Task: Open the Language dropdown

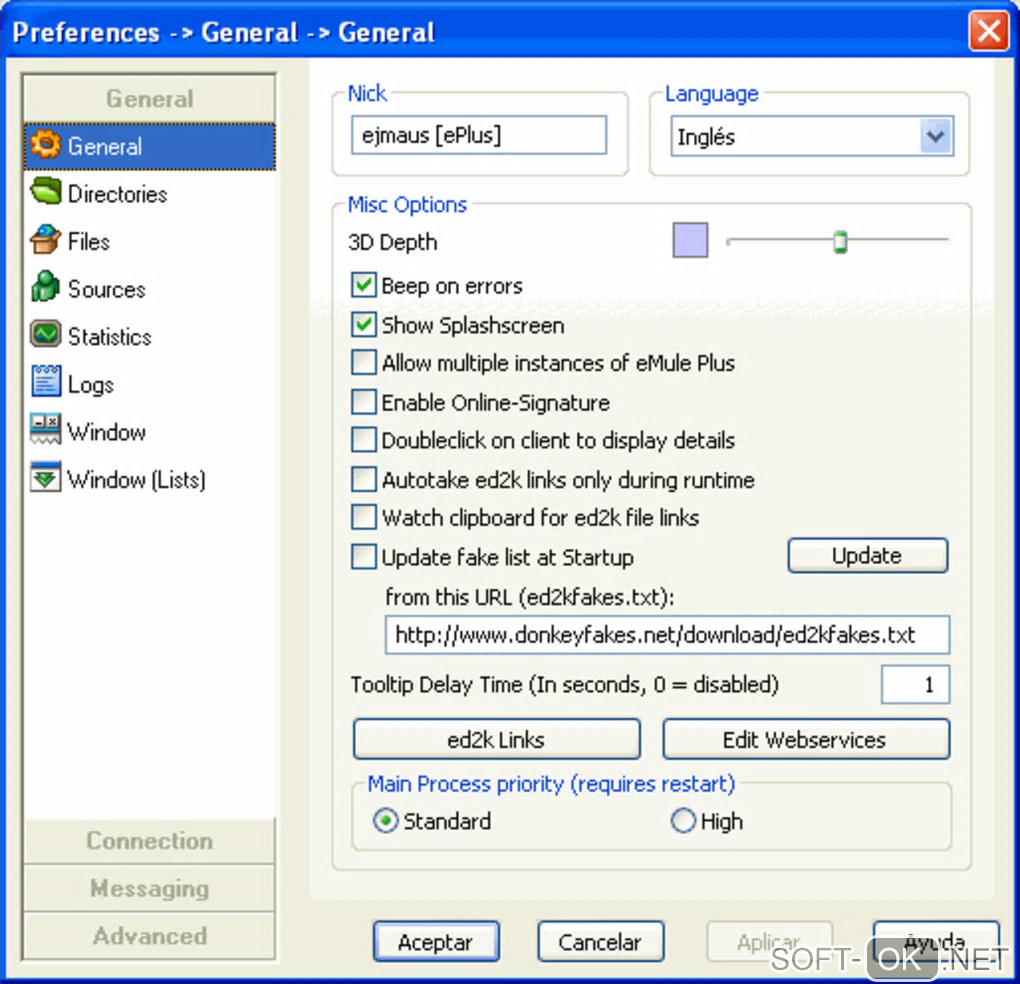Action: coord(936,136)
